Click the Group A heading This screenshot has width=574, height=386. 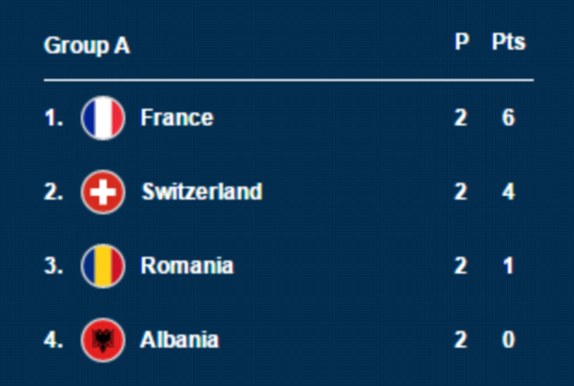87,46
